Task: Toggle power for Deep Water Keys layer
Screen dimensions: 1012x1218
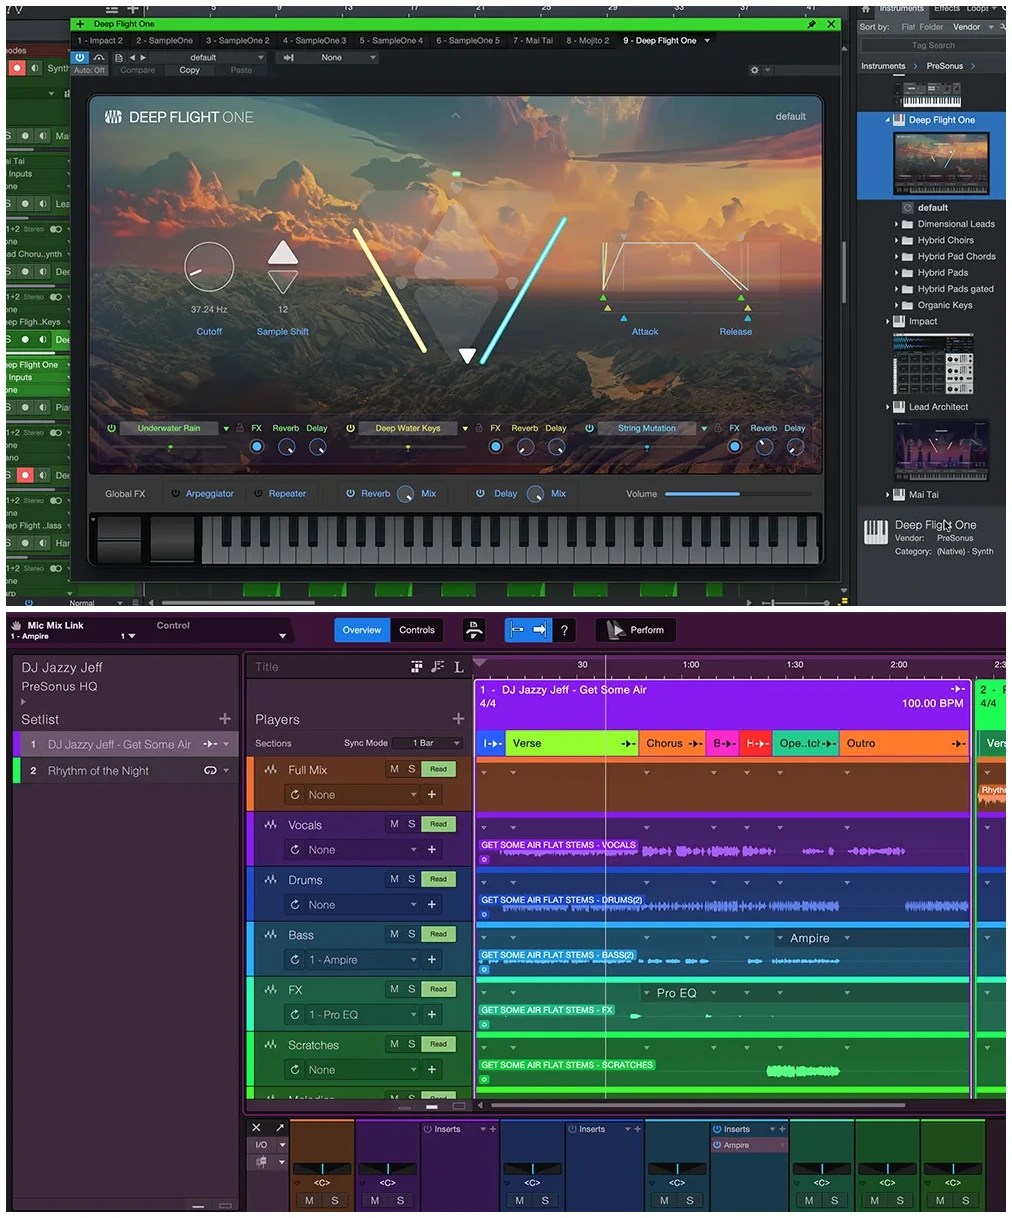Action: tap(350, 428)
